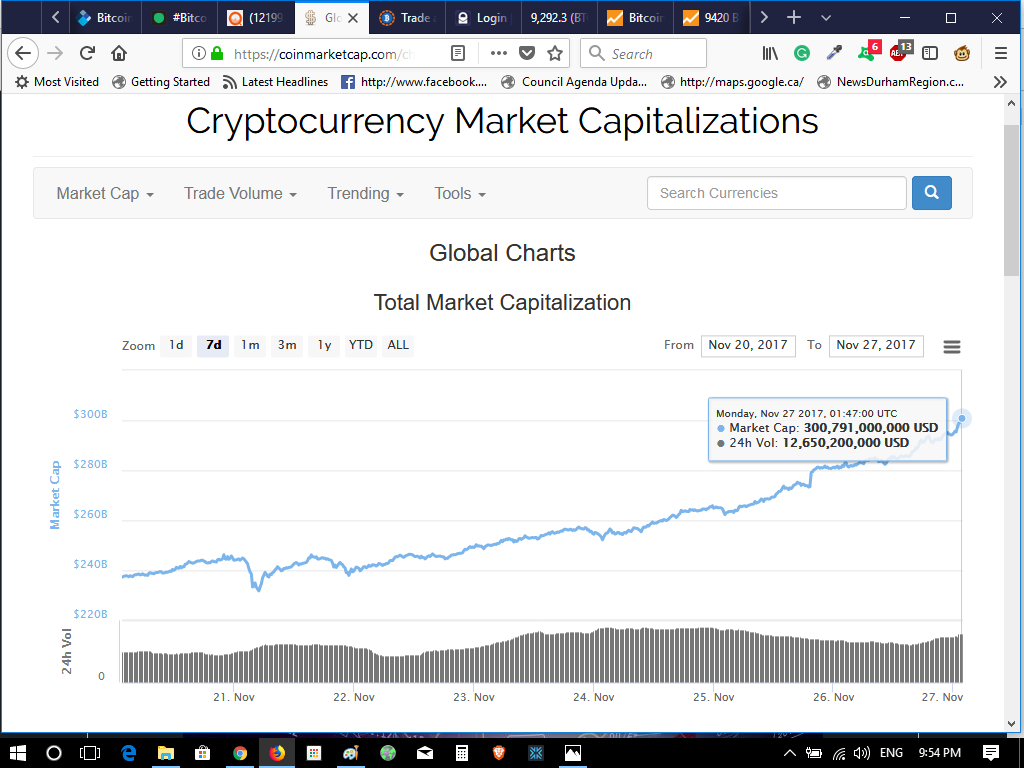Click the From date field
Viewport: 1024px width, 768px height.
pyautogui.click(x=748, y=345)
